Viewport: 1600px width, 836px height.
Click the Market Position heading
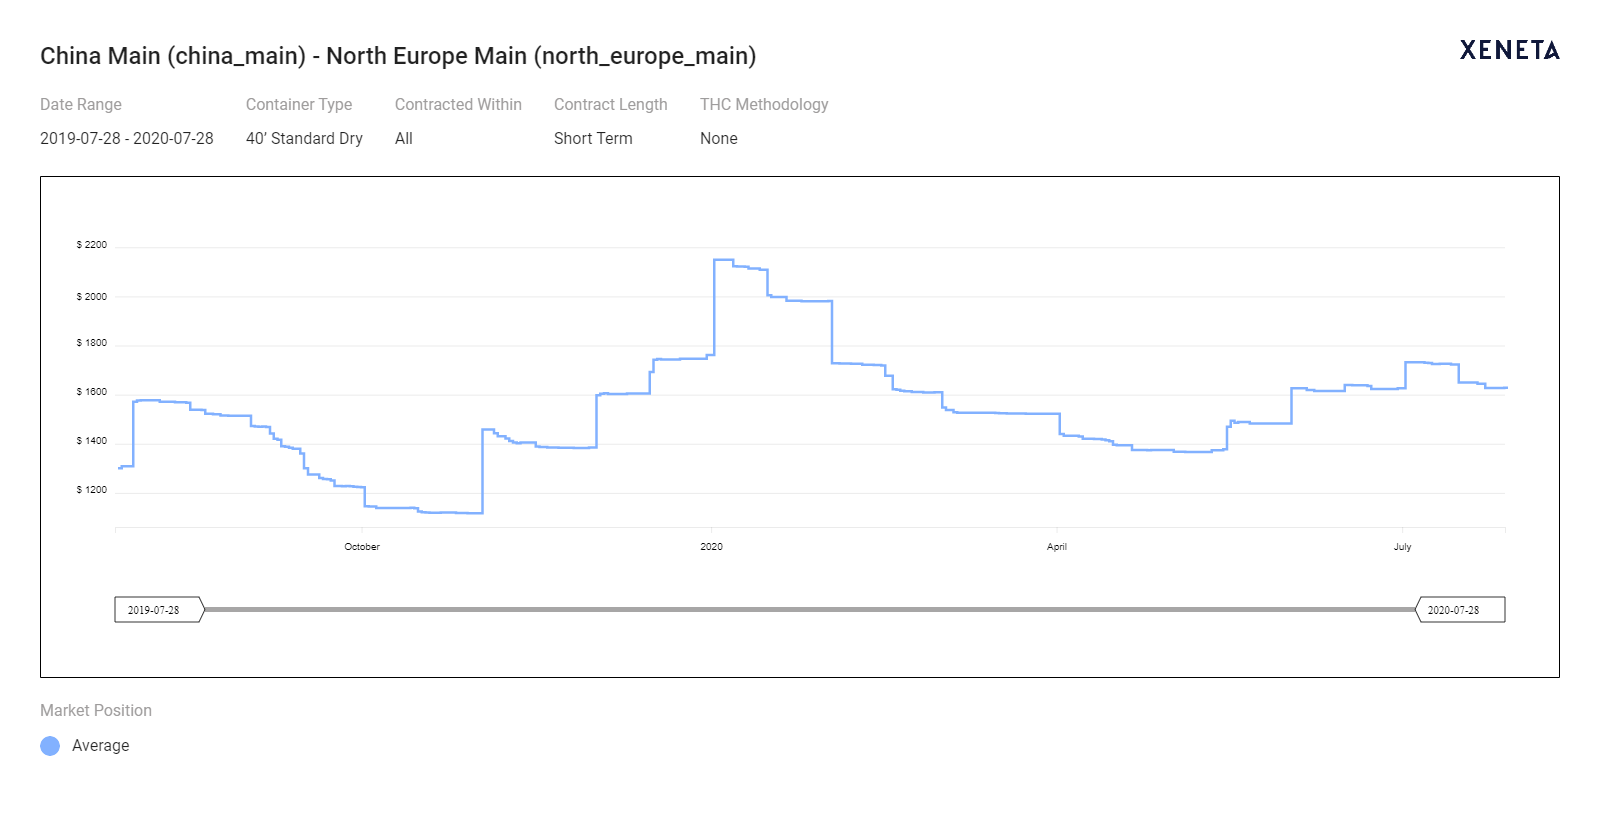coord(96,710)
